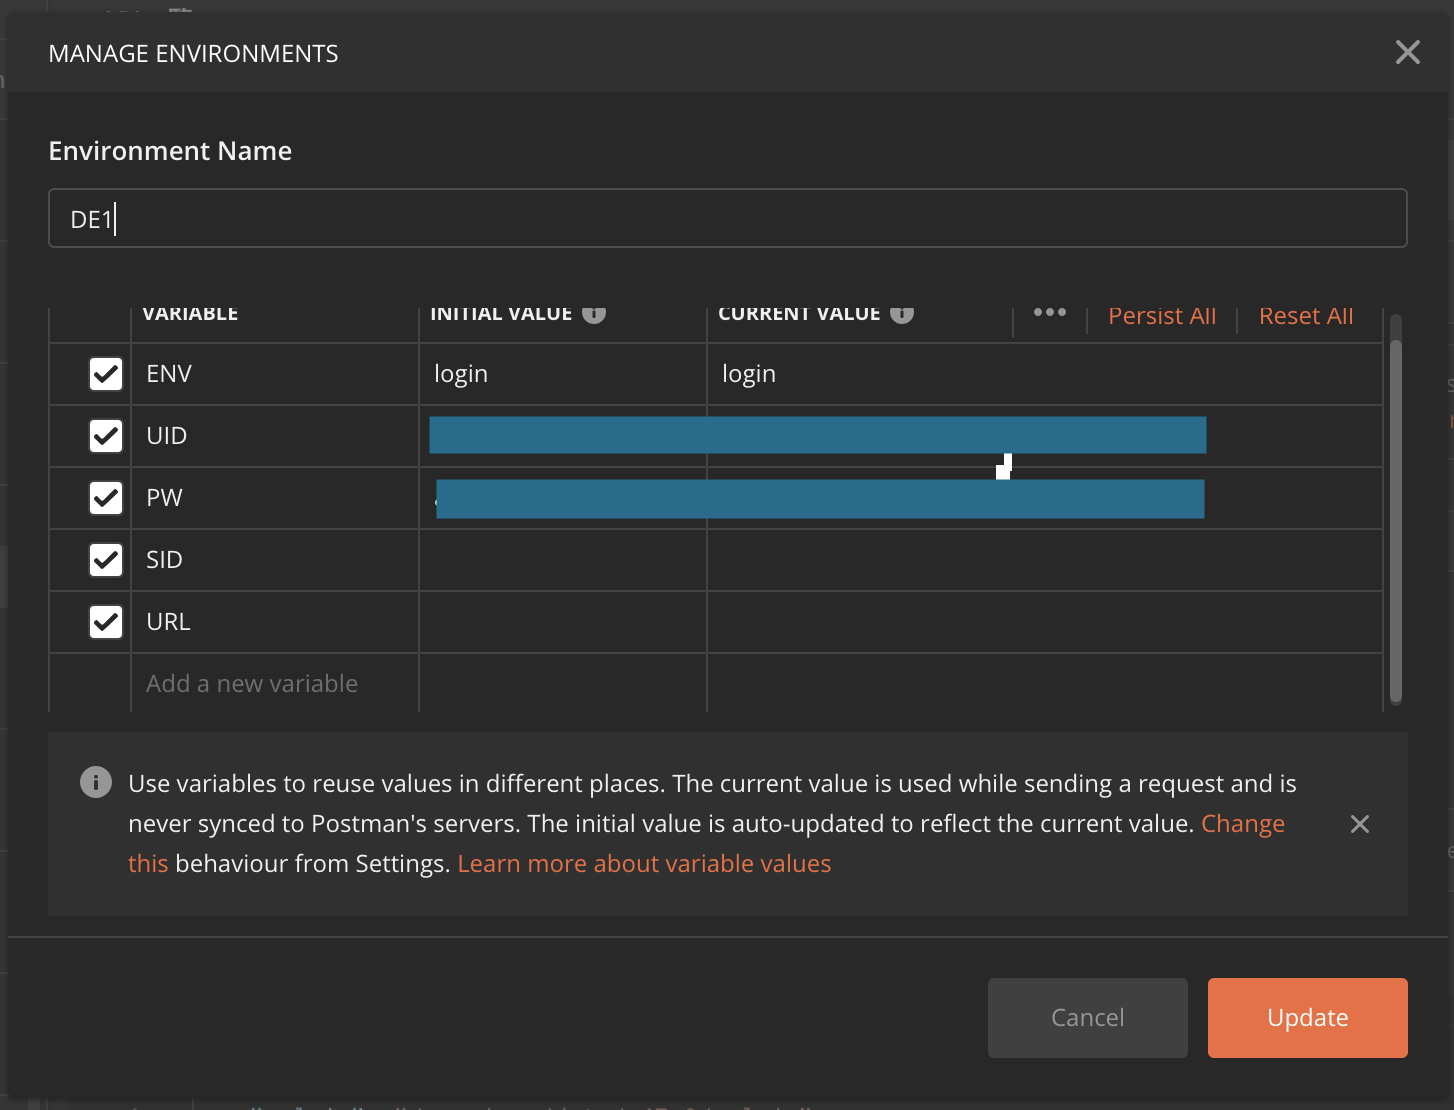The width and height of the screenshot is (1454, 1110).
Task: Uncheck the URL variable checkbox
Action: pos(106,622)
